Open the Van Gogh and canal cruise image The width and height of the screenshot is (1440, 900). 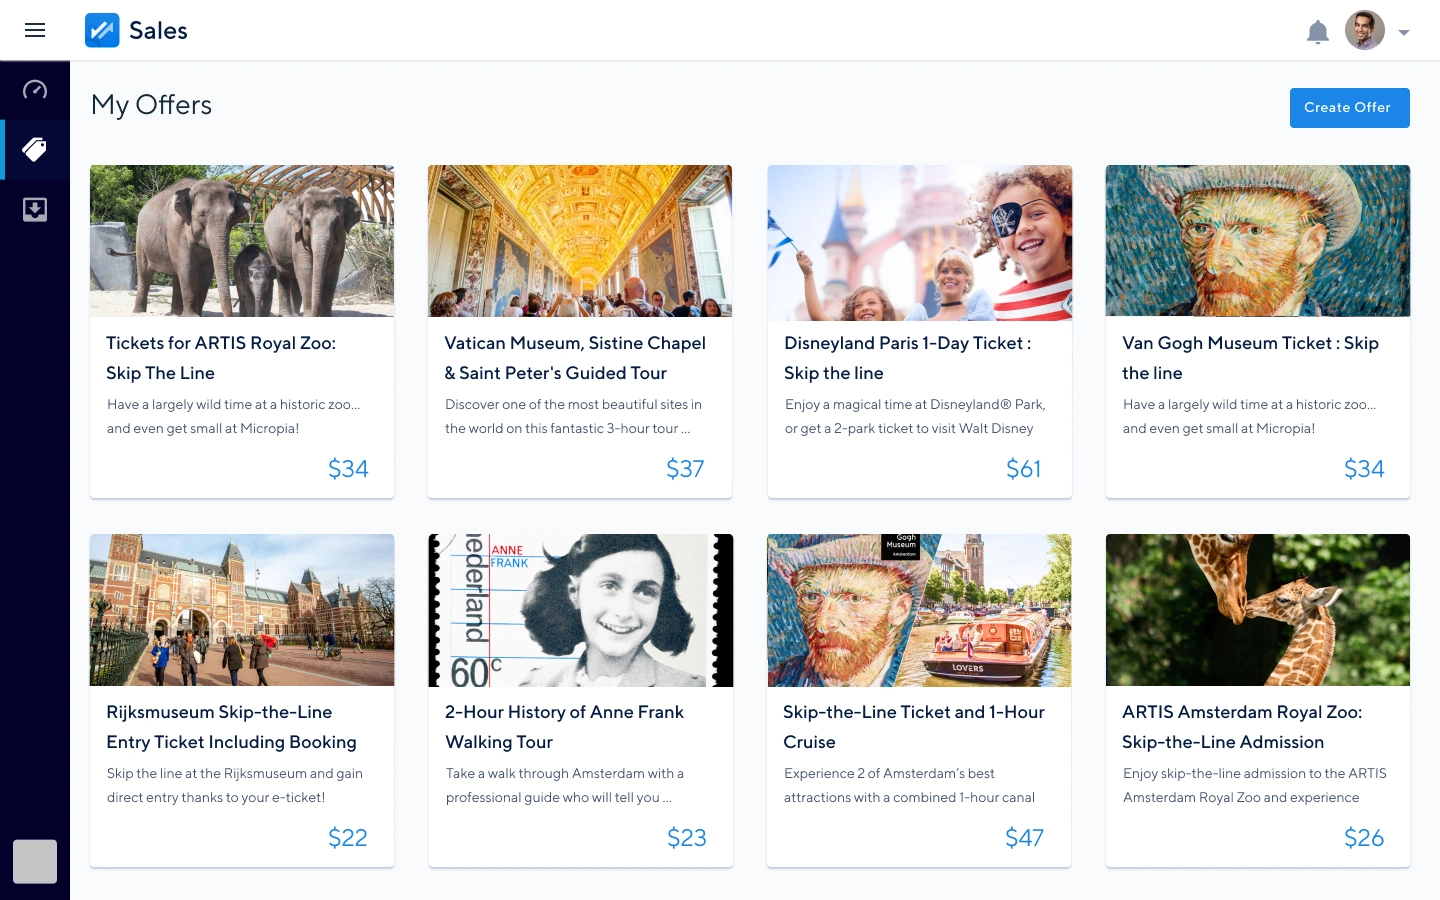pyautogui.click(x=919, y=610)
